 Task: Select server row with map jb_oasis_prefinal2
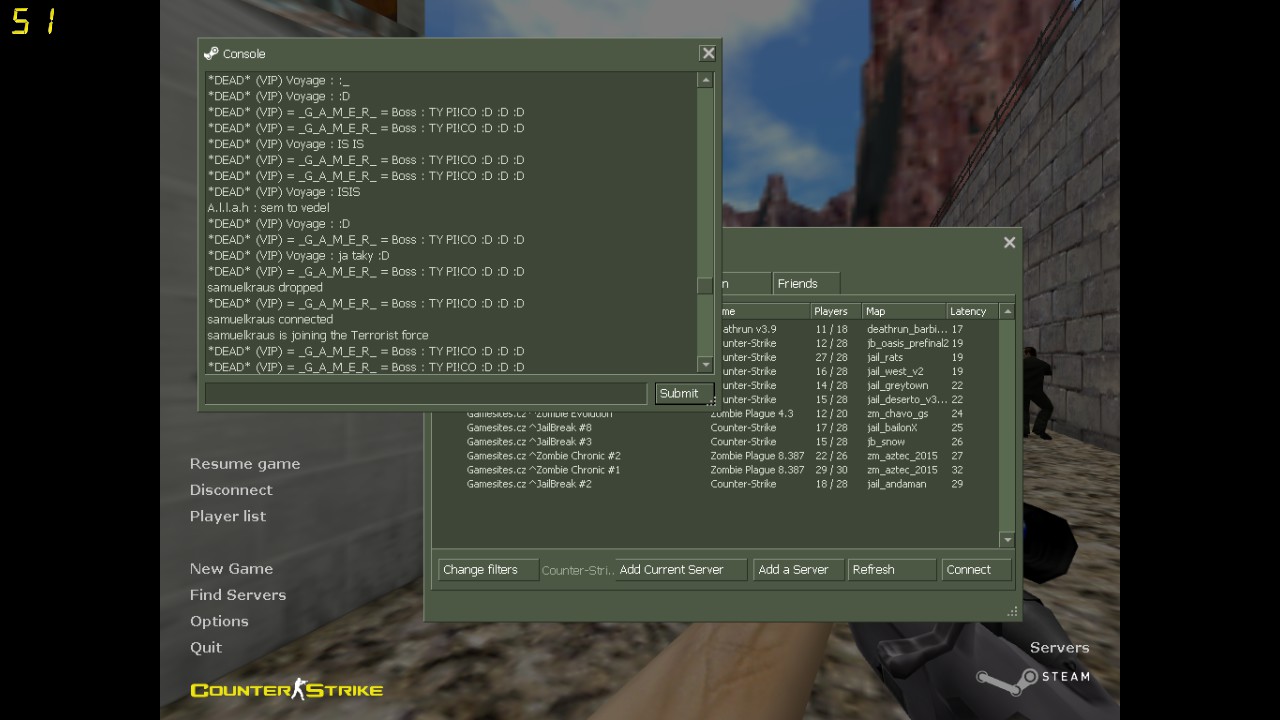pos(860,343)
